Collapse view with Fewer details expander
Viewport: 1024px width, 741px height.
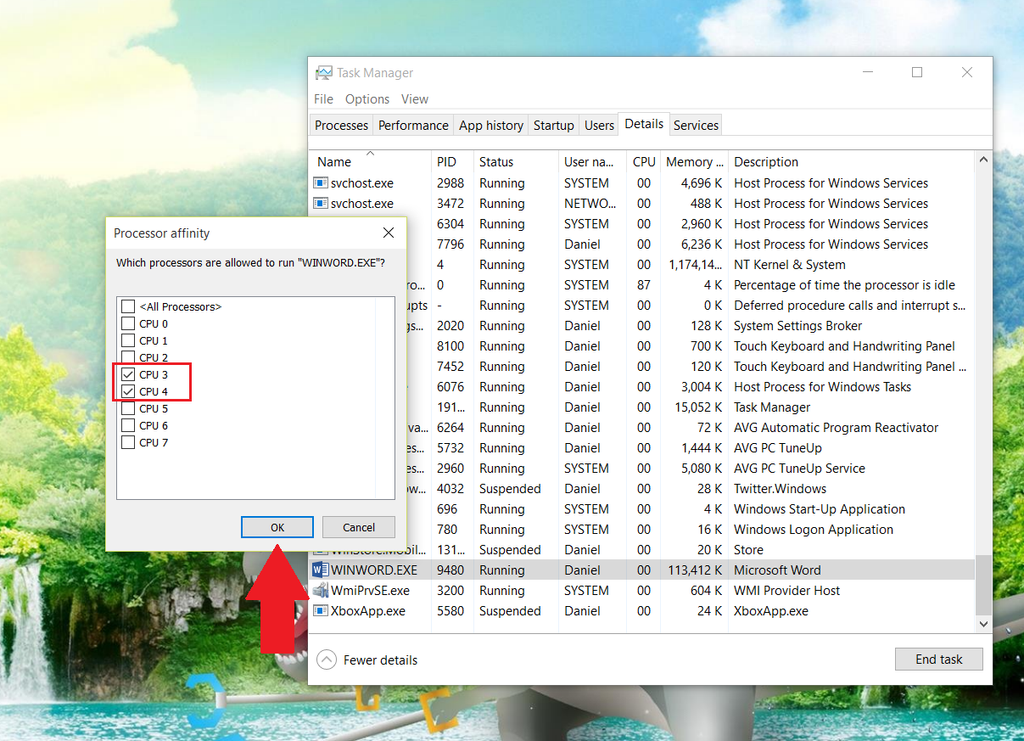pos(366,660)
